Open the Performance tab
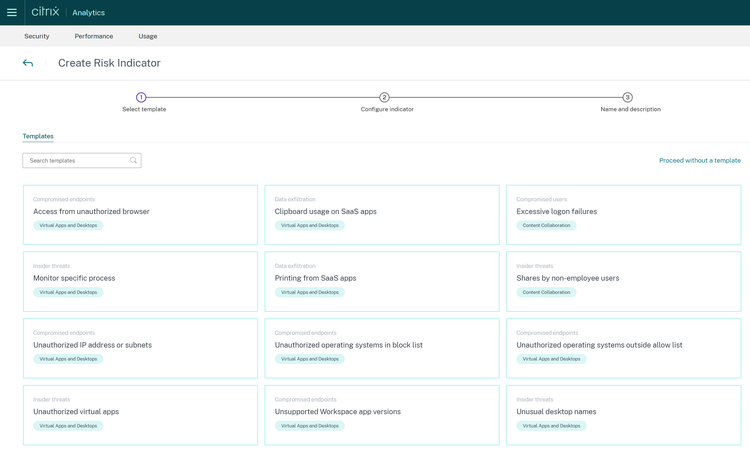Image resolution: width=750 pixels, height=452 pixels. [94, 36]
